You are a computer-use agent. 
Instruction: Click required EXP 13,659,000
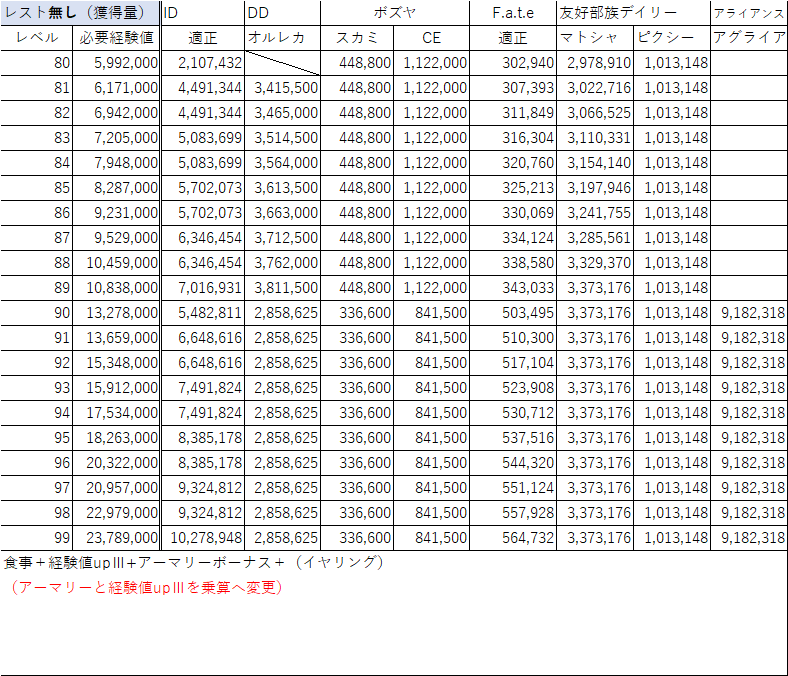116,338
